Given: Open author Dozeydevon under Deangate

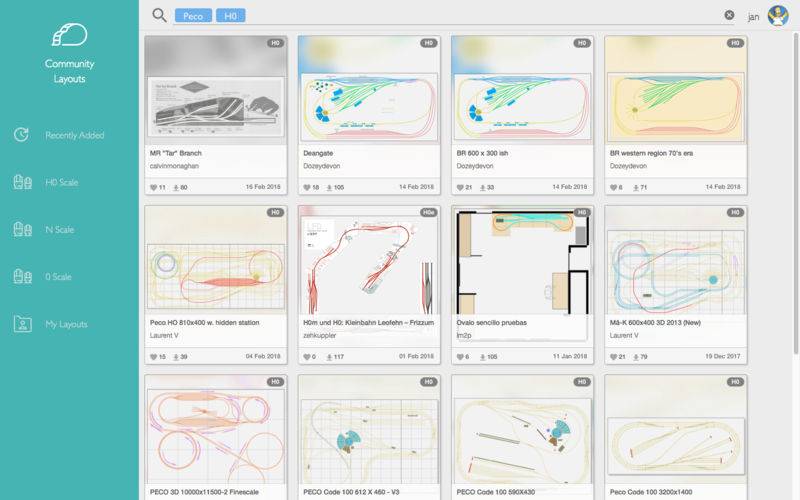Looking at the screenshot, I should [x=321, y=166].
